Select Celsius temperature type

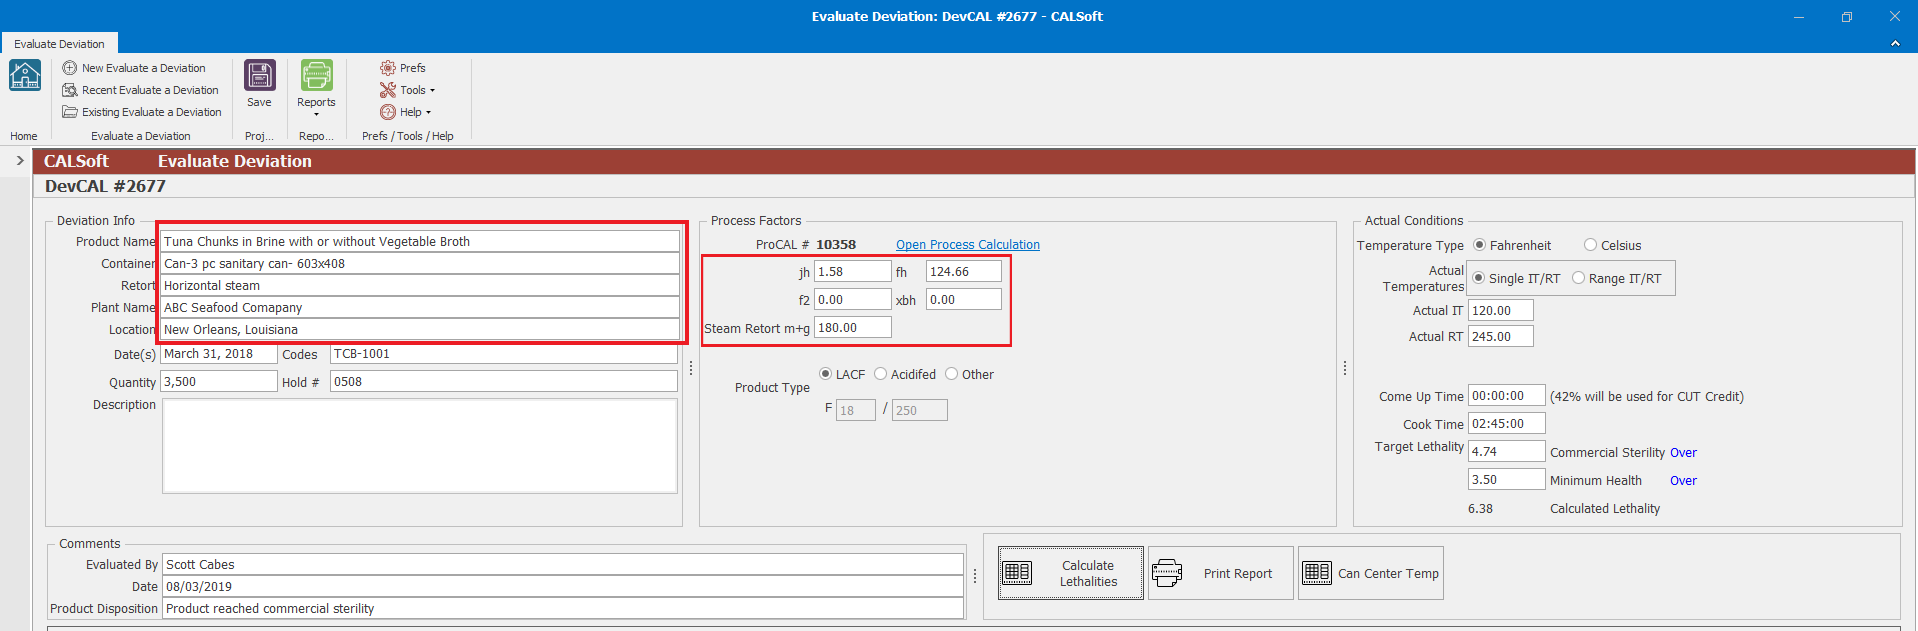tap(1590, 245)
